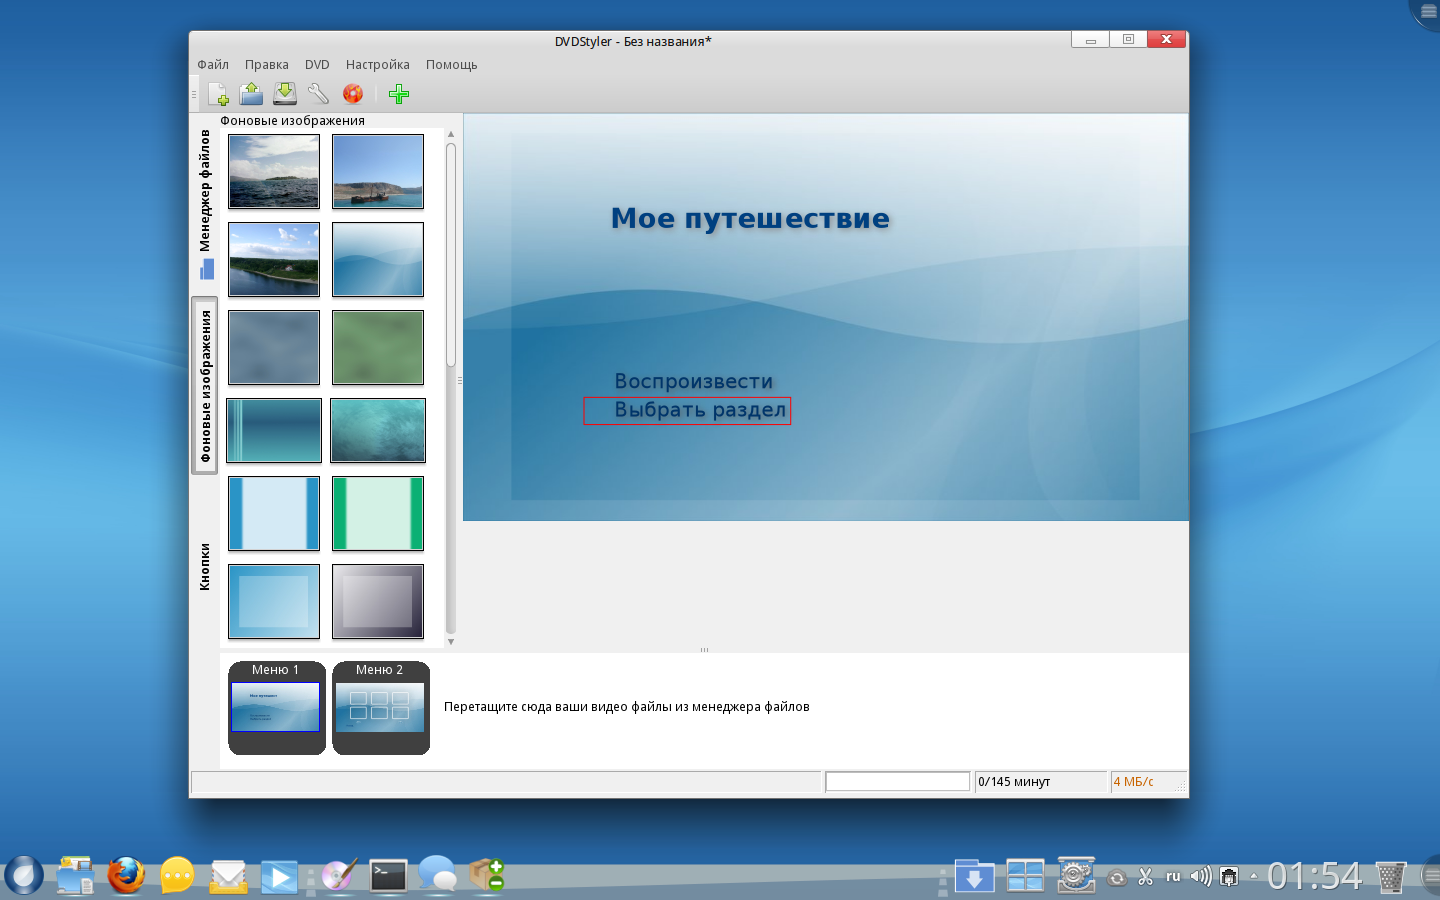
Task: Switch to the Менеджер файлов side tab
Action: click(205, 200)
